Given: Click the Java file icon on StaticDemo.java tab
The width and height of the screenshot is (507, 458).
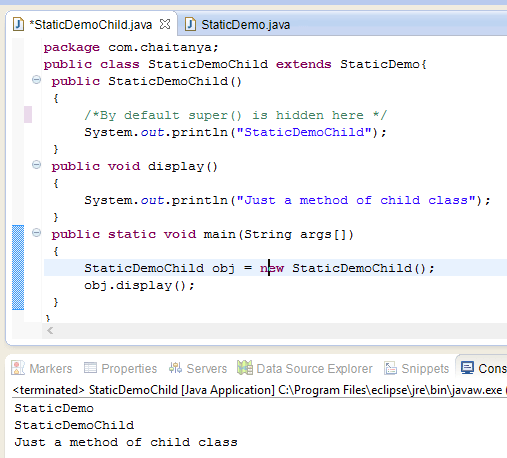Looking at the screenshot, I should point(190,24).
